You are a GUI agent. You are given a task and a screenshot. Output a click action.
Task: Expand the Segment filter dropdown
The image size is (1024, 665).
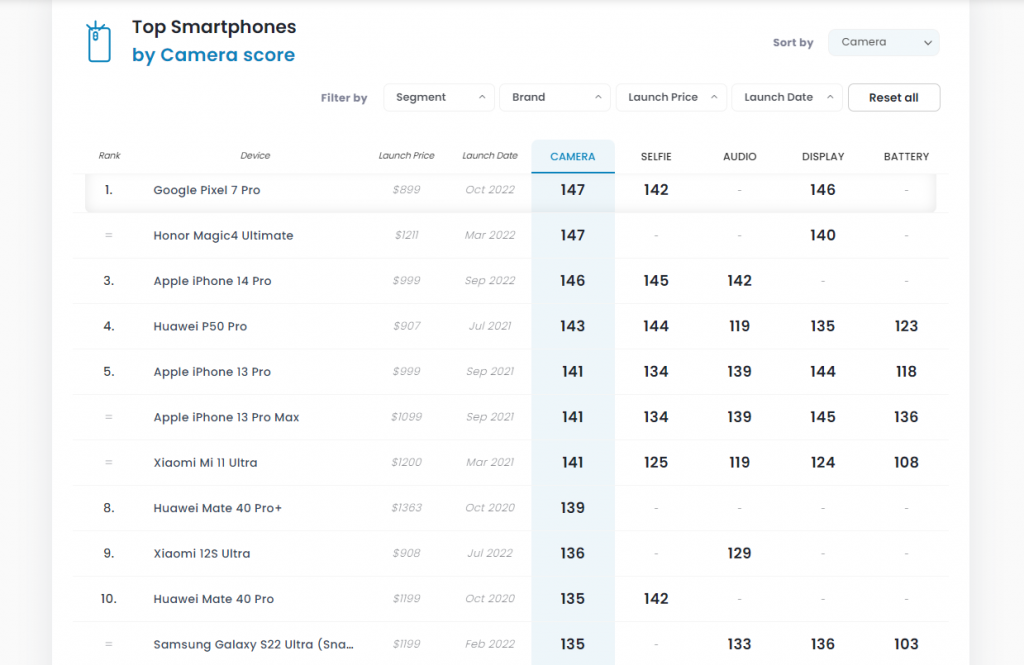tap(438, 97)
